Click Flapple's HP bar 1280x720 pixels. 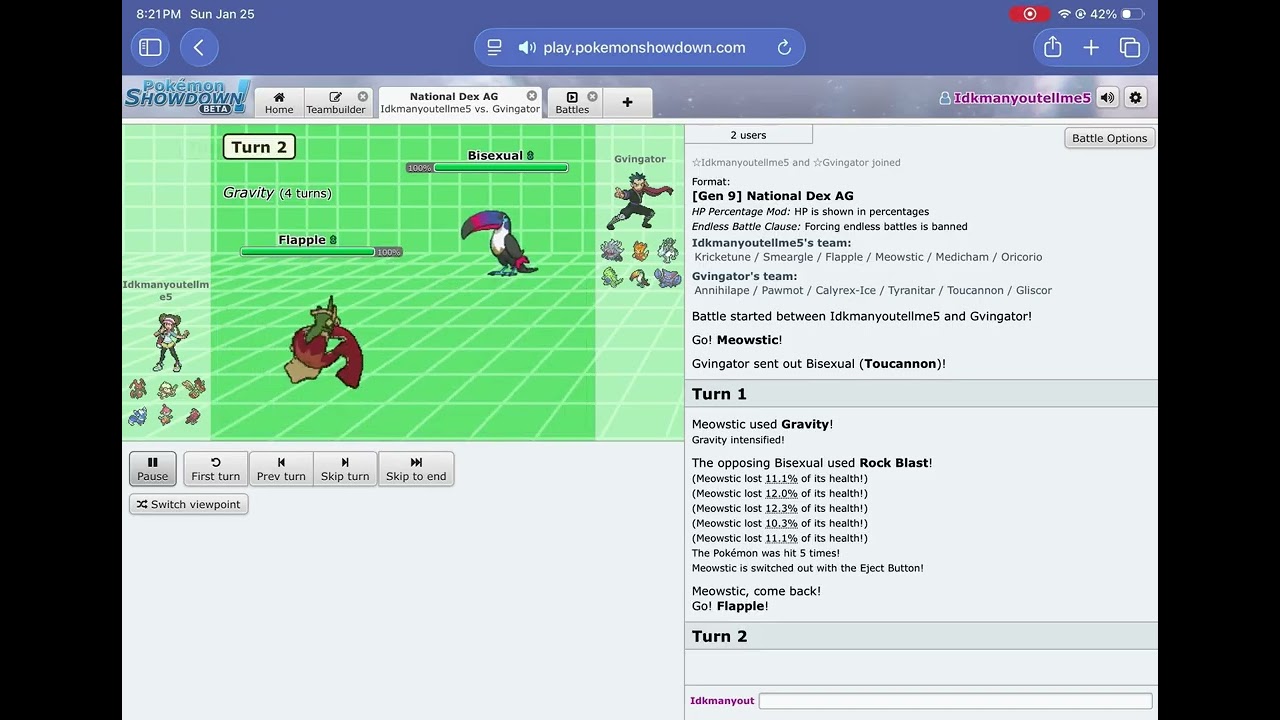308,252
